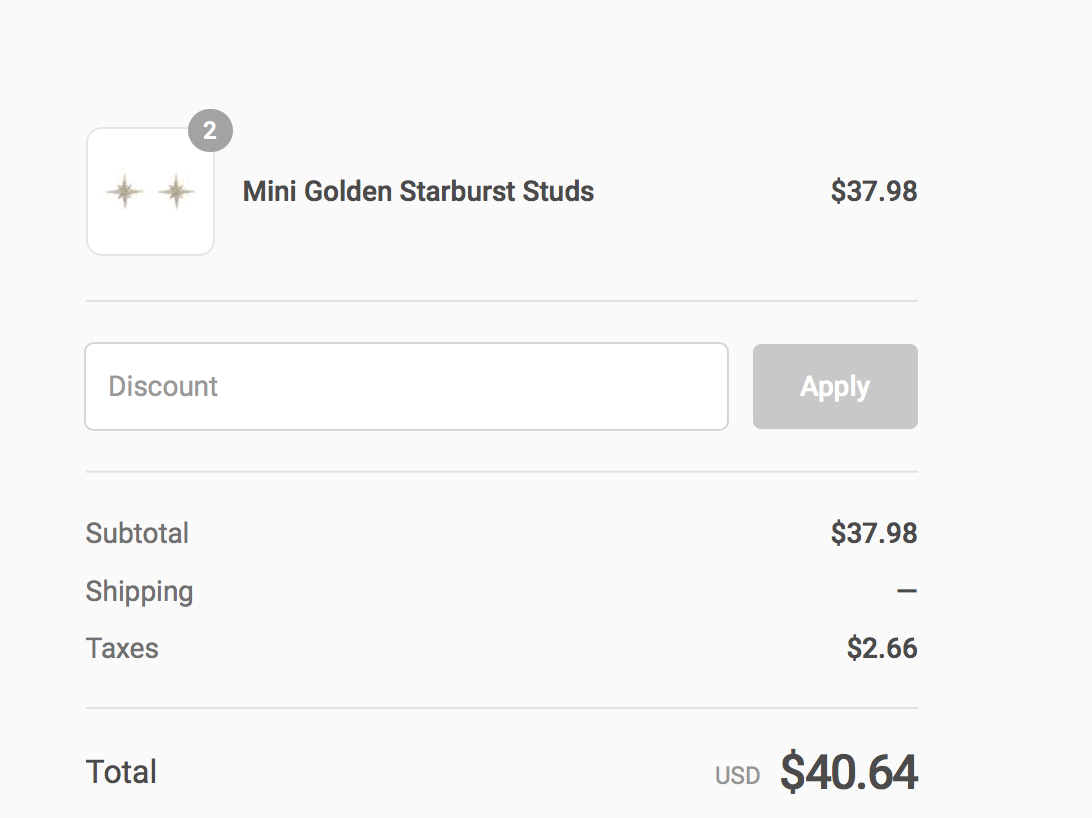
Task: Click the Shipping label
Action: (139, 591)
